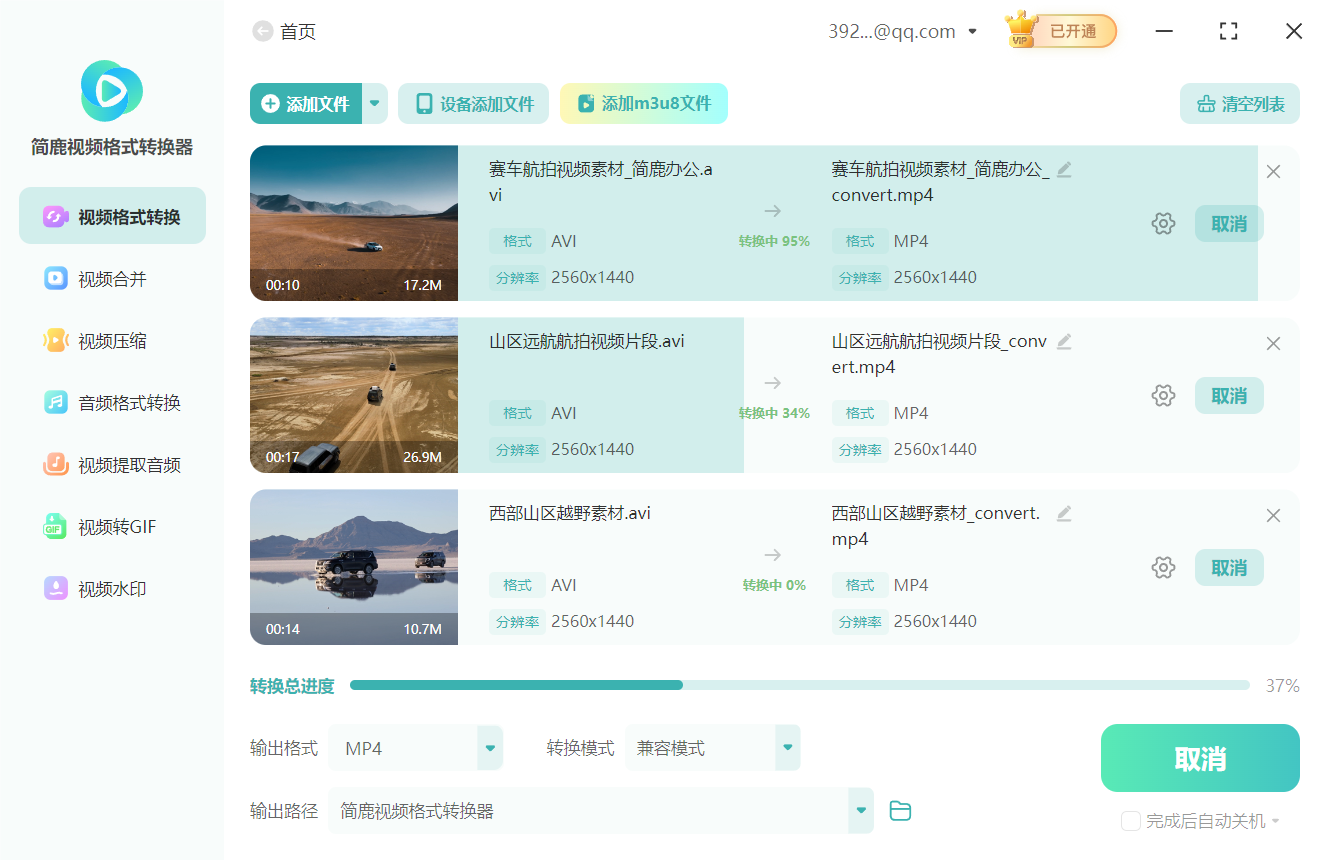
Task: Open the 视频水印 feature
Action: [x=111, y=588]
